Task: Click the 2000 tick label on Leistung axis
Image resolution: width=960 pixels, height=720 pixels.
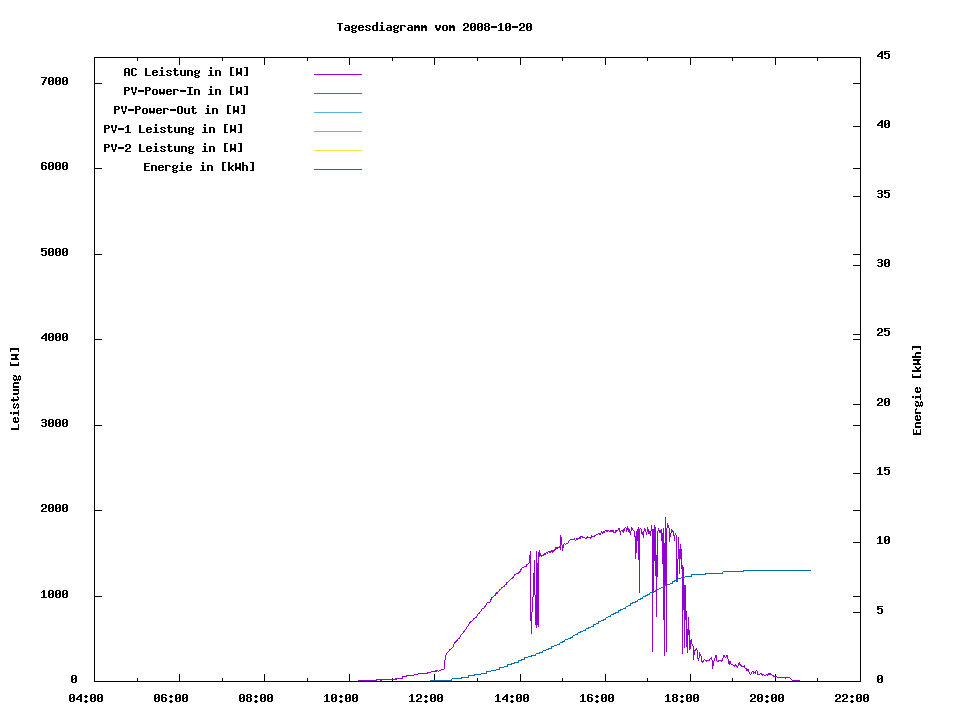Action: click(x=54, y=509)
